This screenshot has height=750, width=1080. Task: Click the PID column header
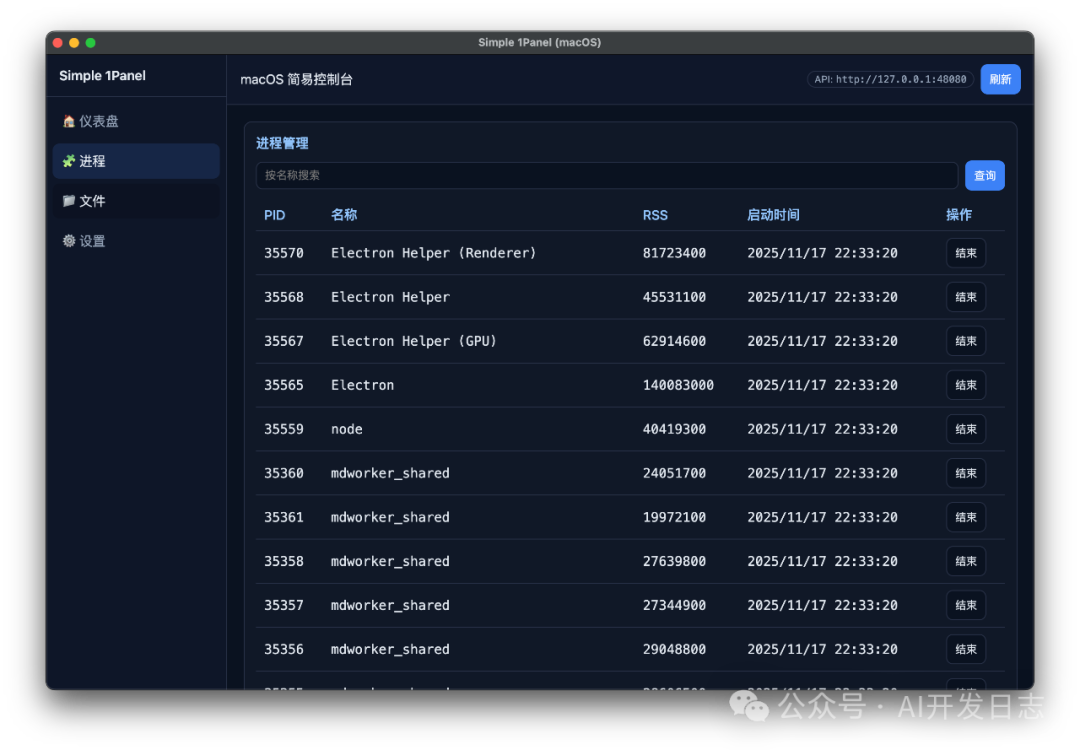pos(274,215)
